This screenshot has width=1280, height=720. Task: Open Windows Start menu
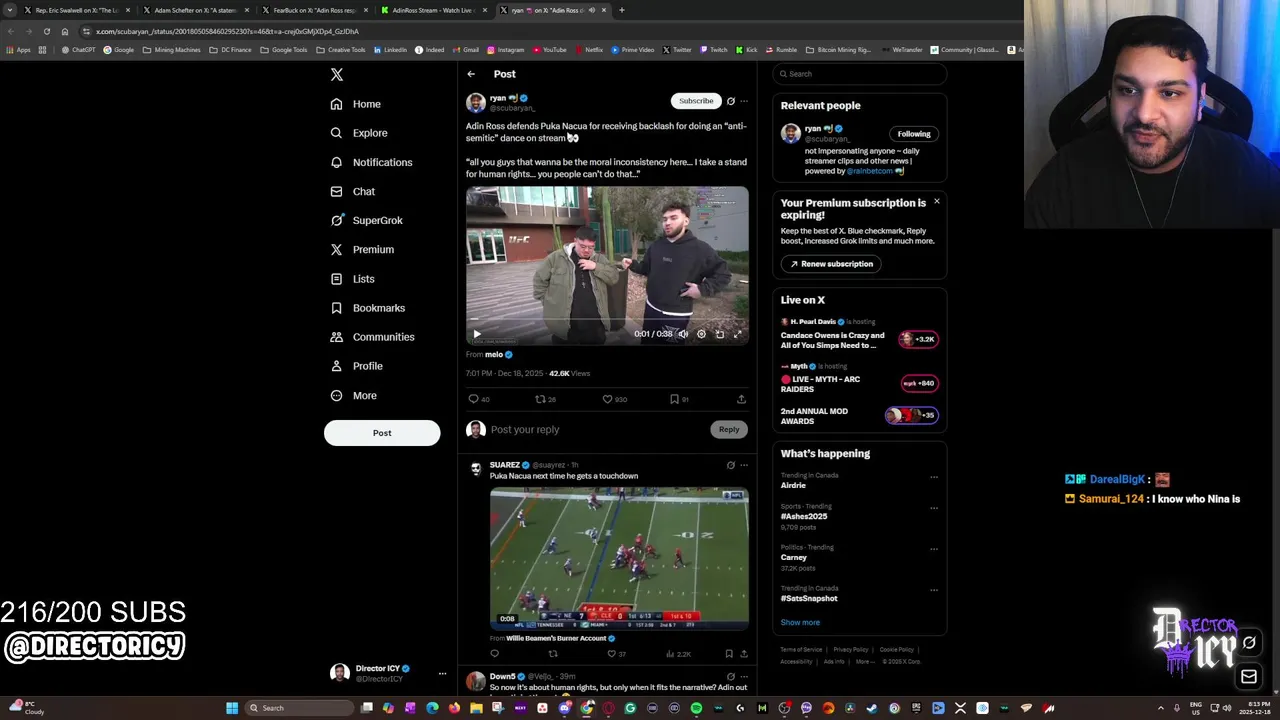pyautogui.click(x=232, y=708)
